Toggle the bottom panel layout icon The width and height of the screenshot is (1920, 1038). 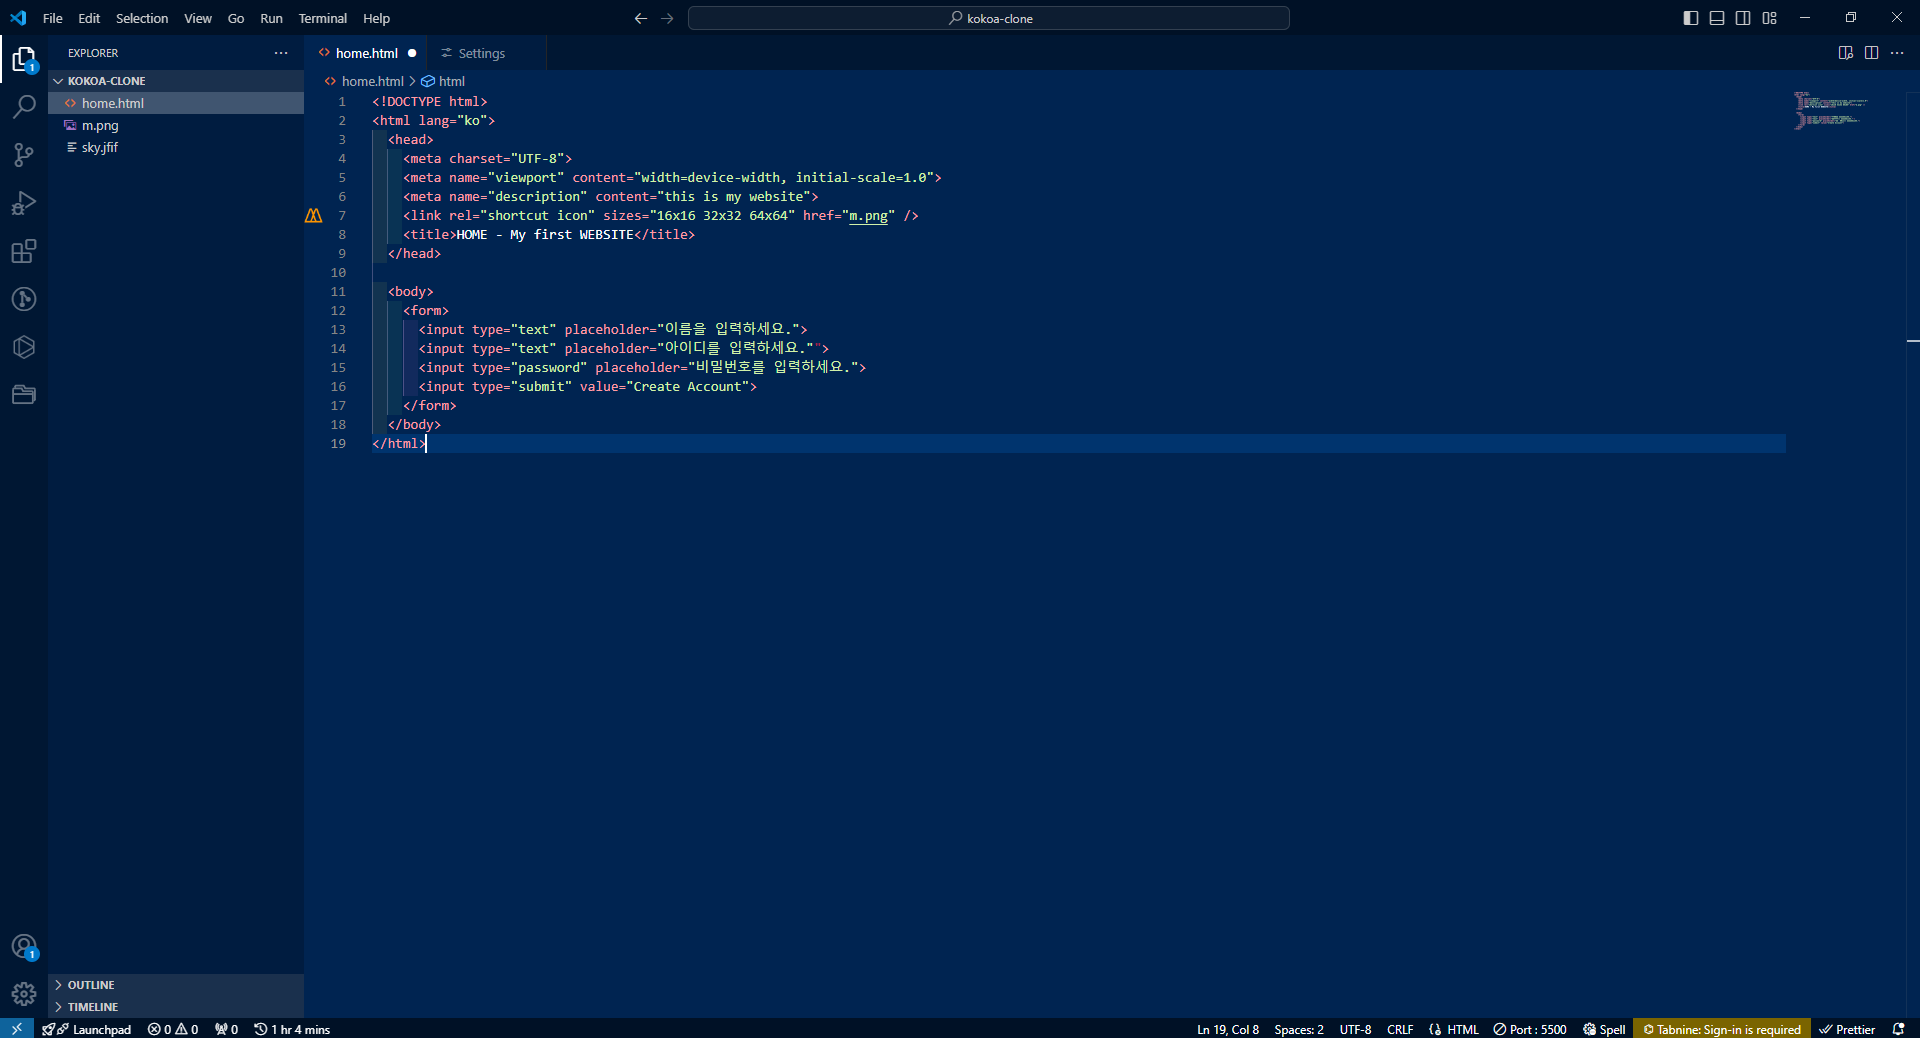[x=1717, y=18]
